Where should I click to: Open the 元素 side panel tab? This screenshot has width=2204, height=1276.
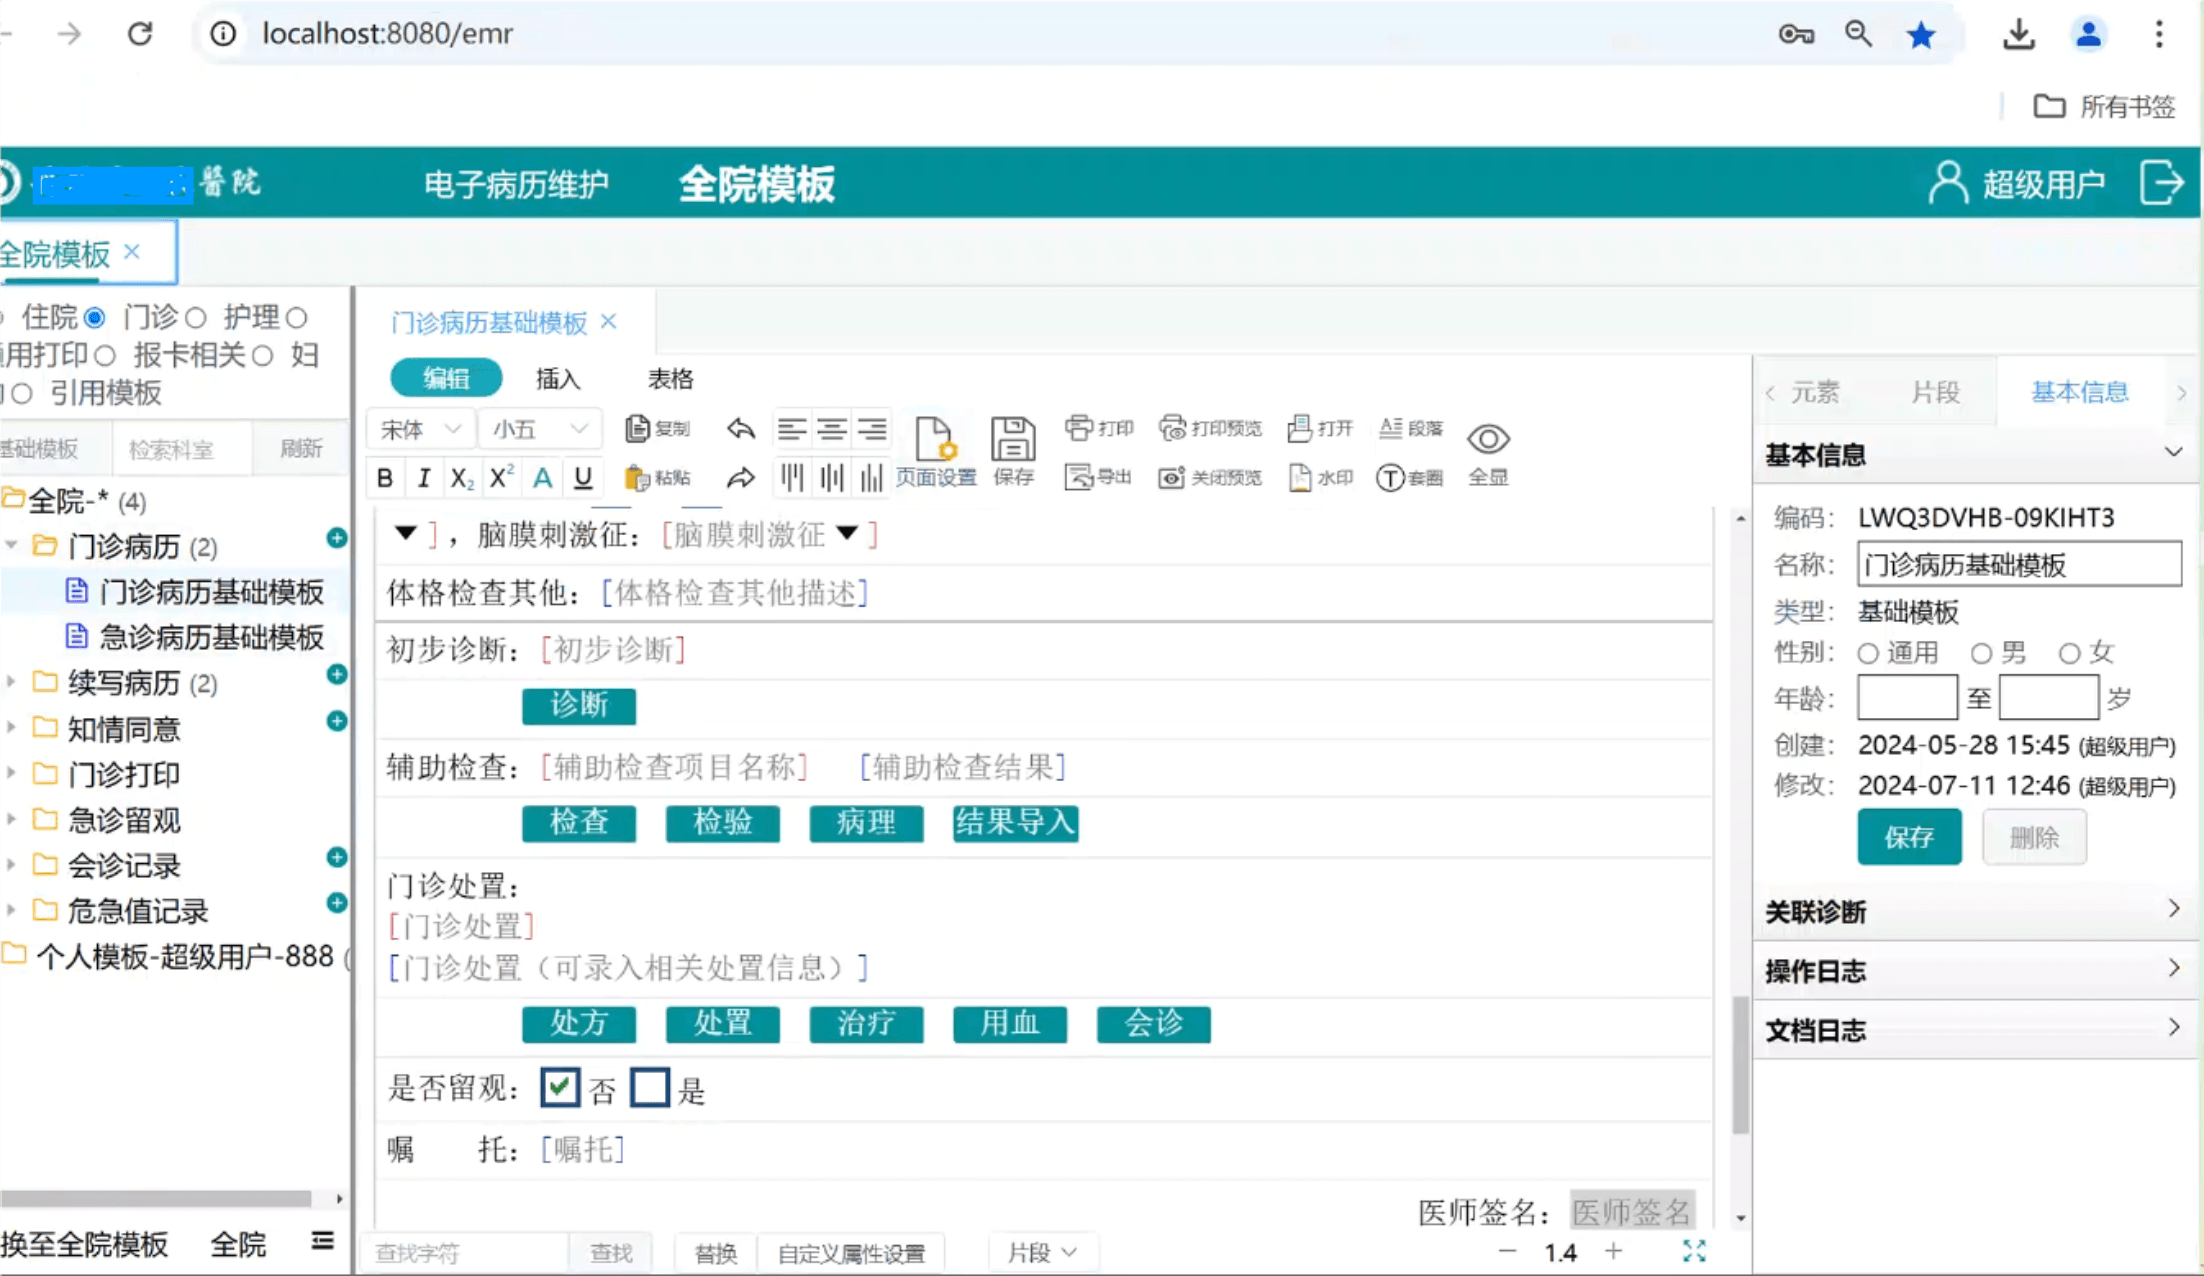[1814, 392]
